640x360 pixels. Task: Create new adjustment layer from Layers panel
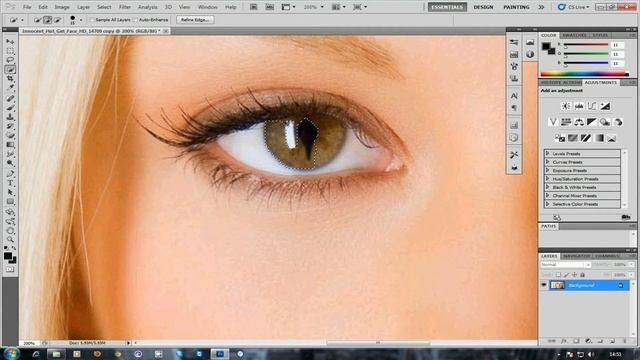(588, 341)
